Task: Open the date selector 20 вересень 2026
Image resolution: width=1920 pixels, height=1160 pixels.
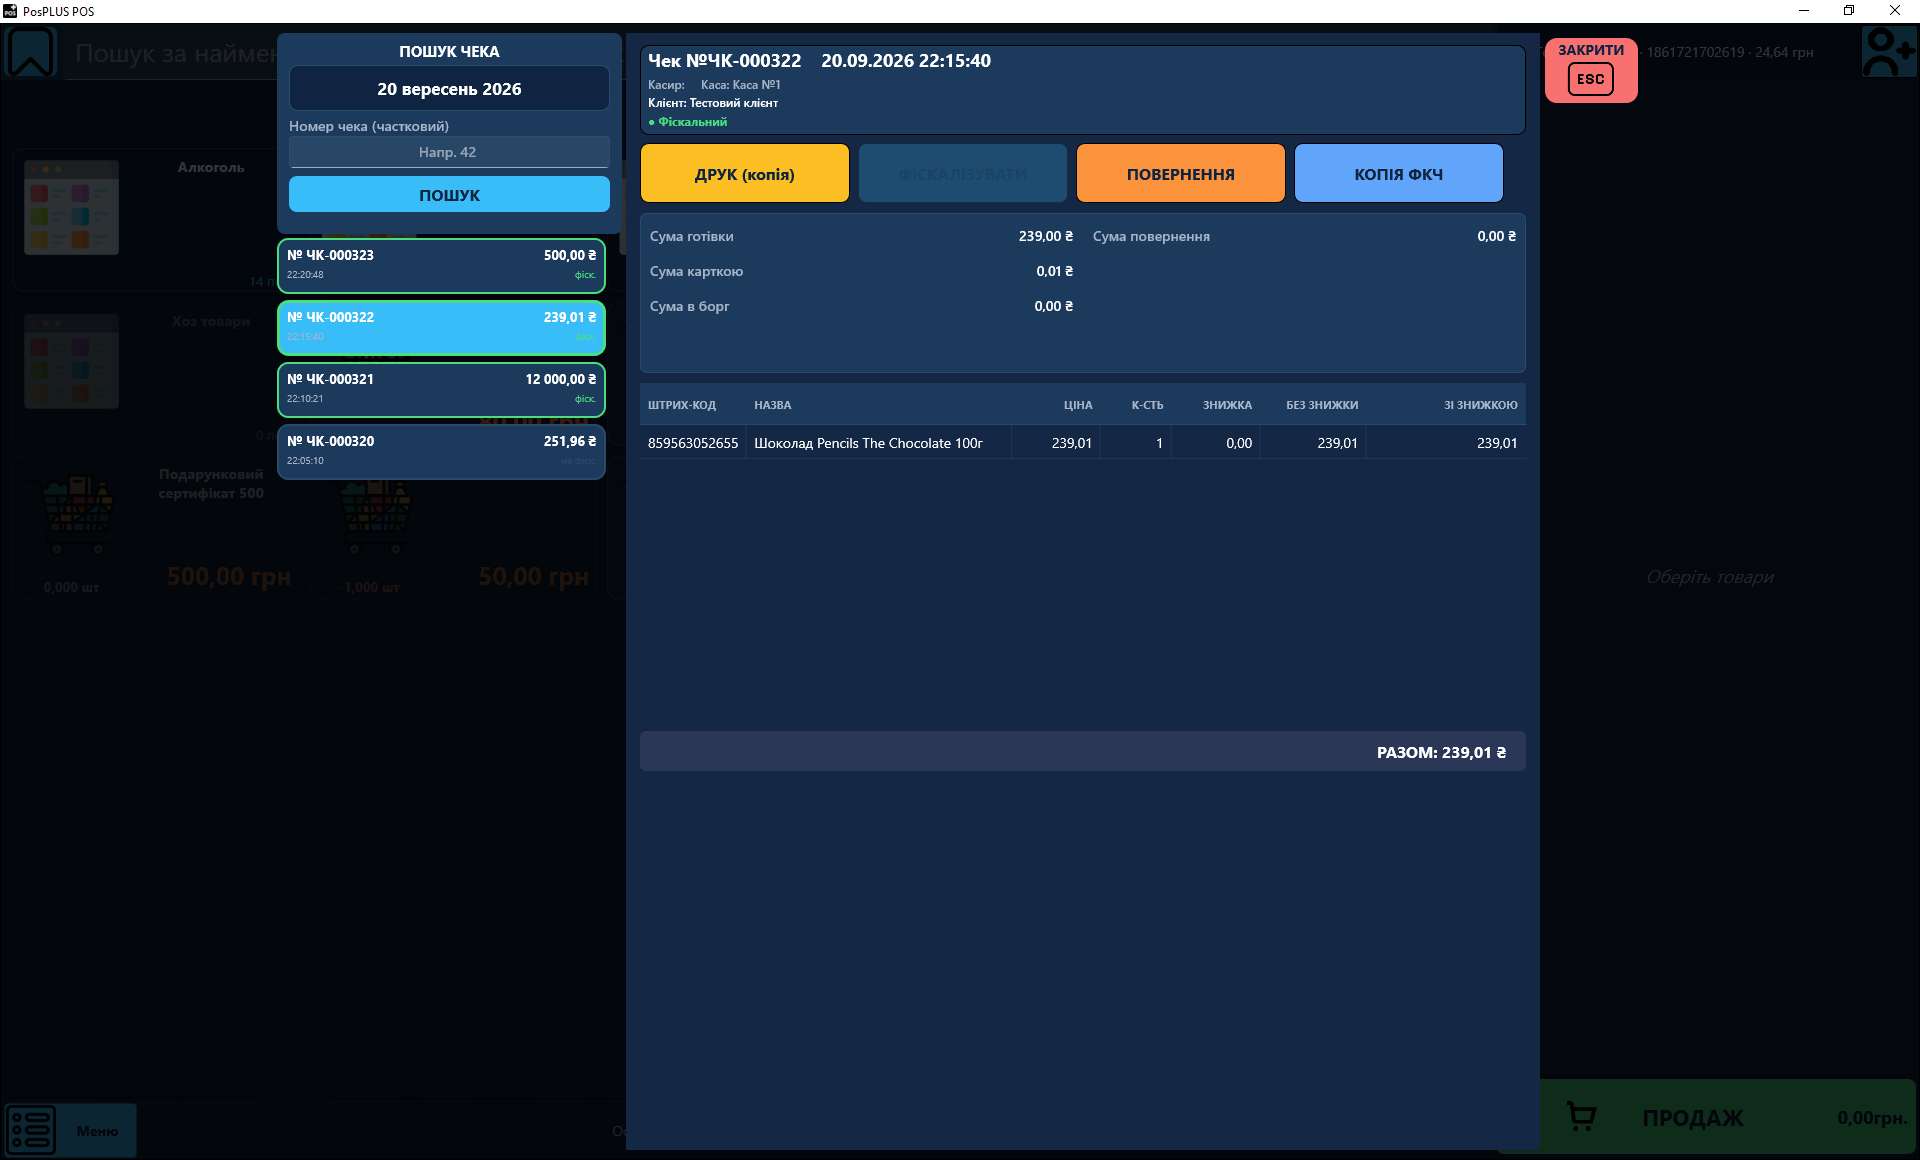Action: coord(449,89)
